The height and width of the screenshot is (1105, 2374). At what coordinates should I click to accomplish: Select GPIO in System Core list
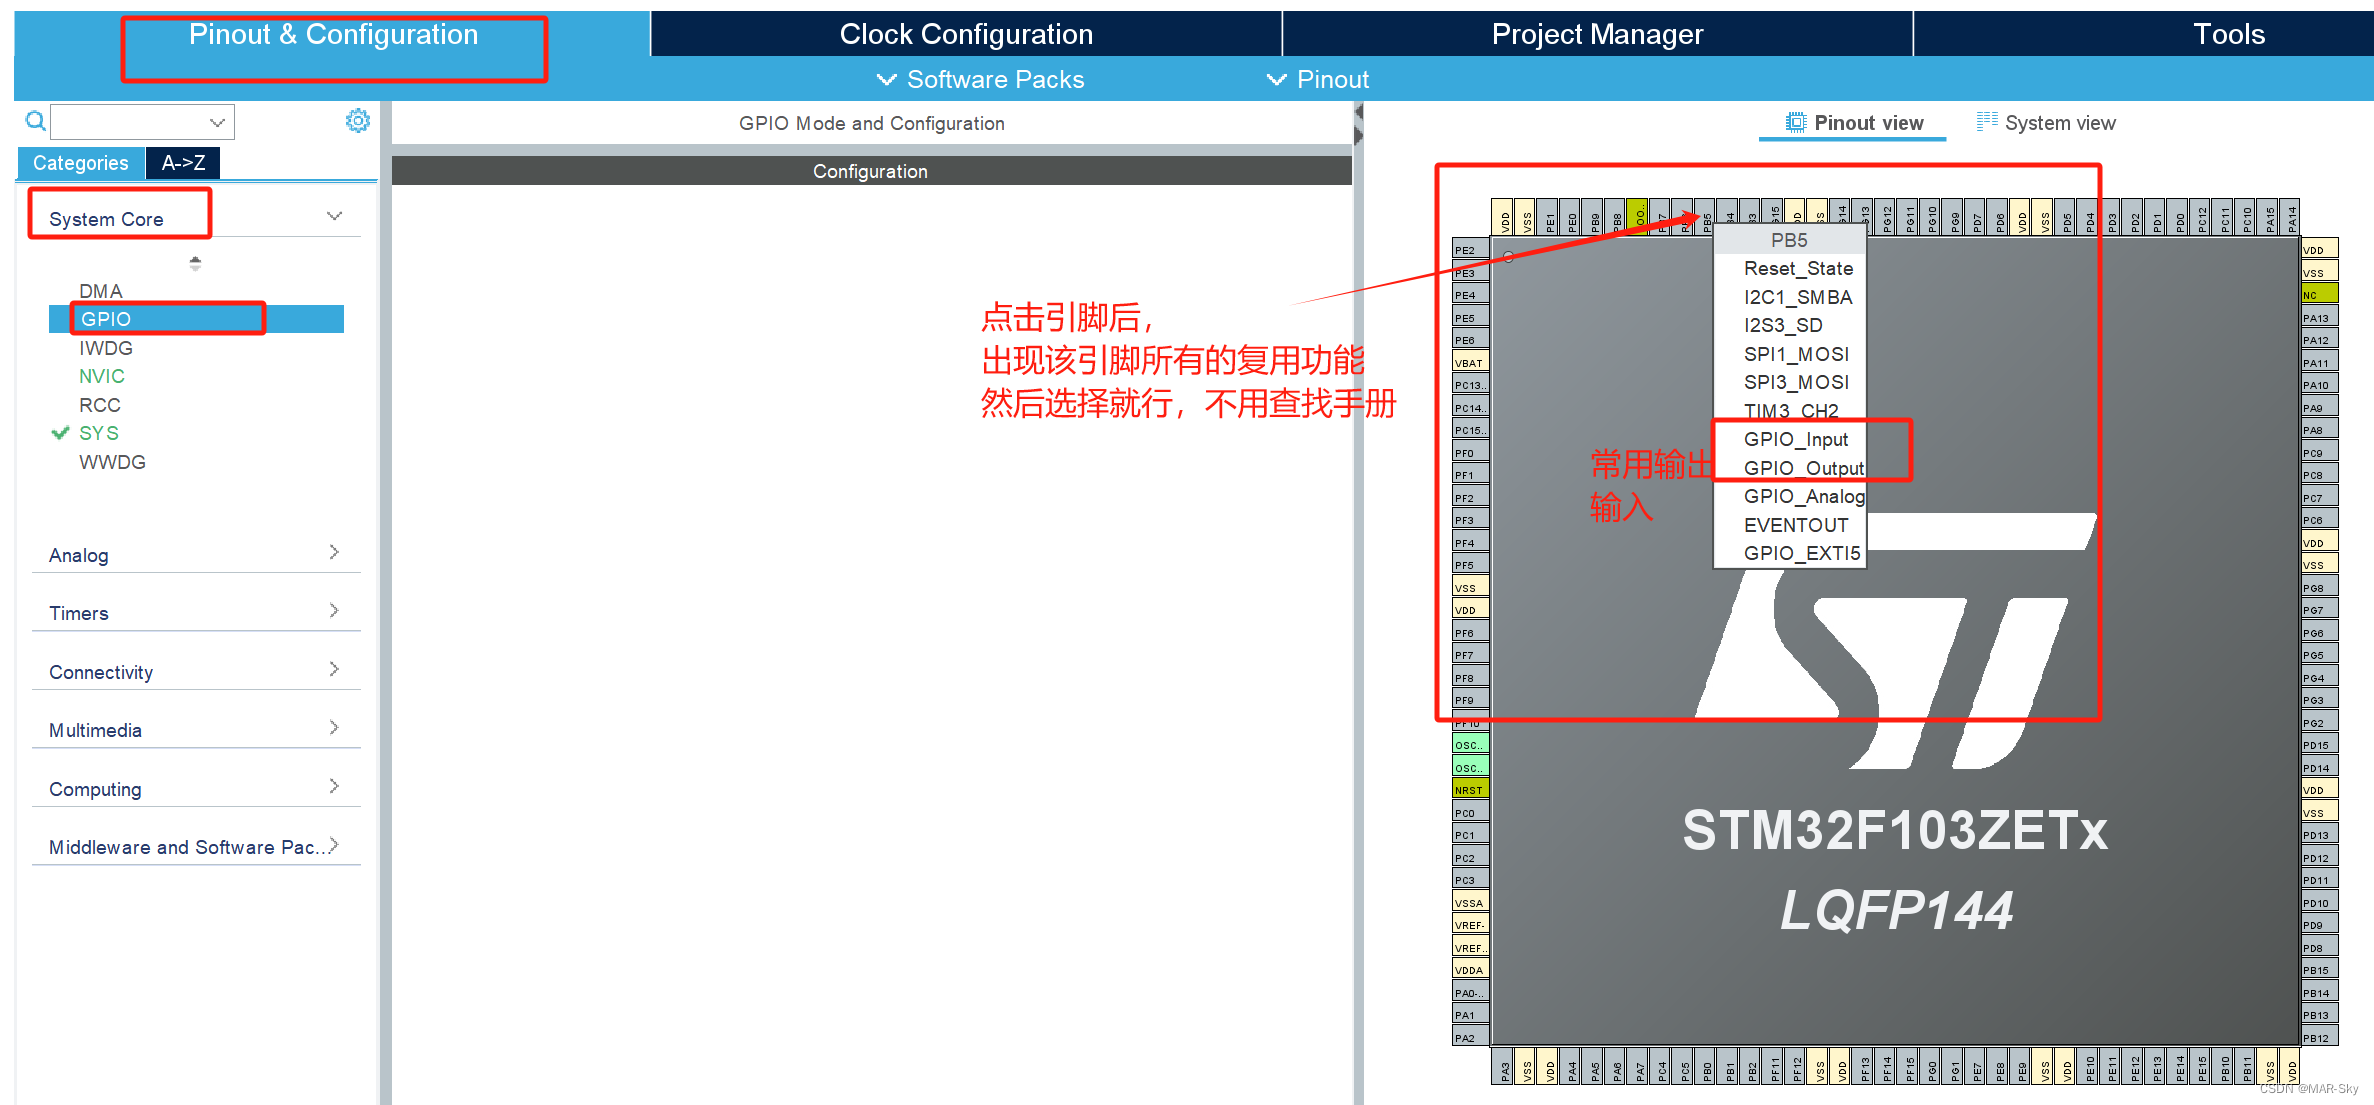click(196, 319)
